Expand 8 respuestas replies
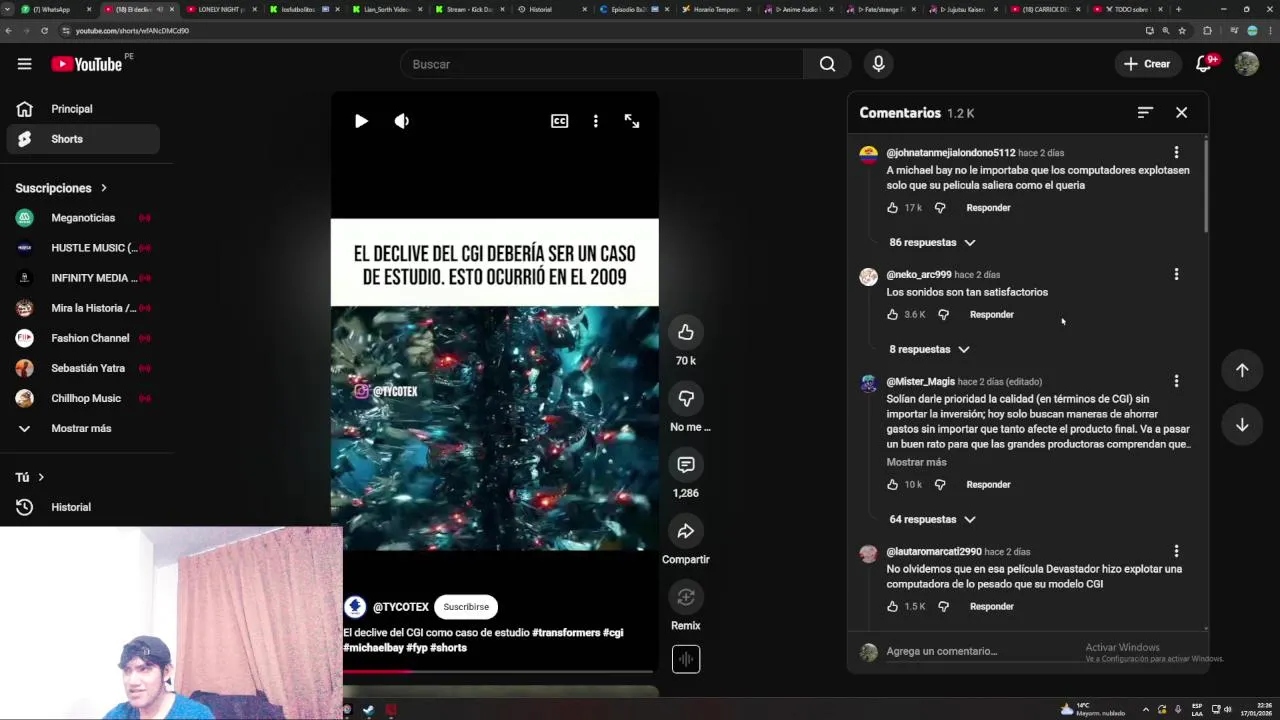This screenshot has height=720, width=1280. (929, 349)
